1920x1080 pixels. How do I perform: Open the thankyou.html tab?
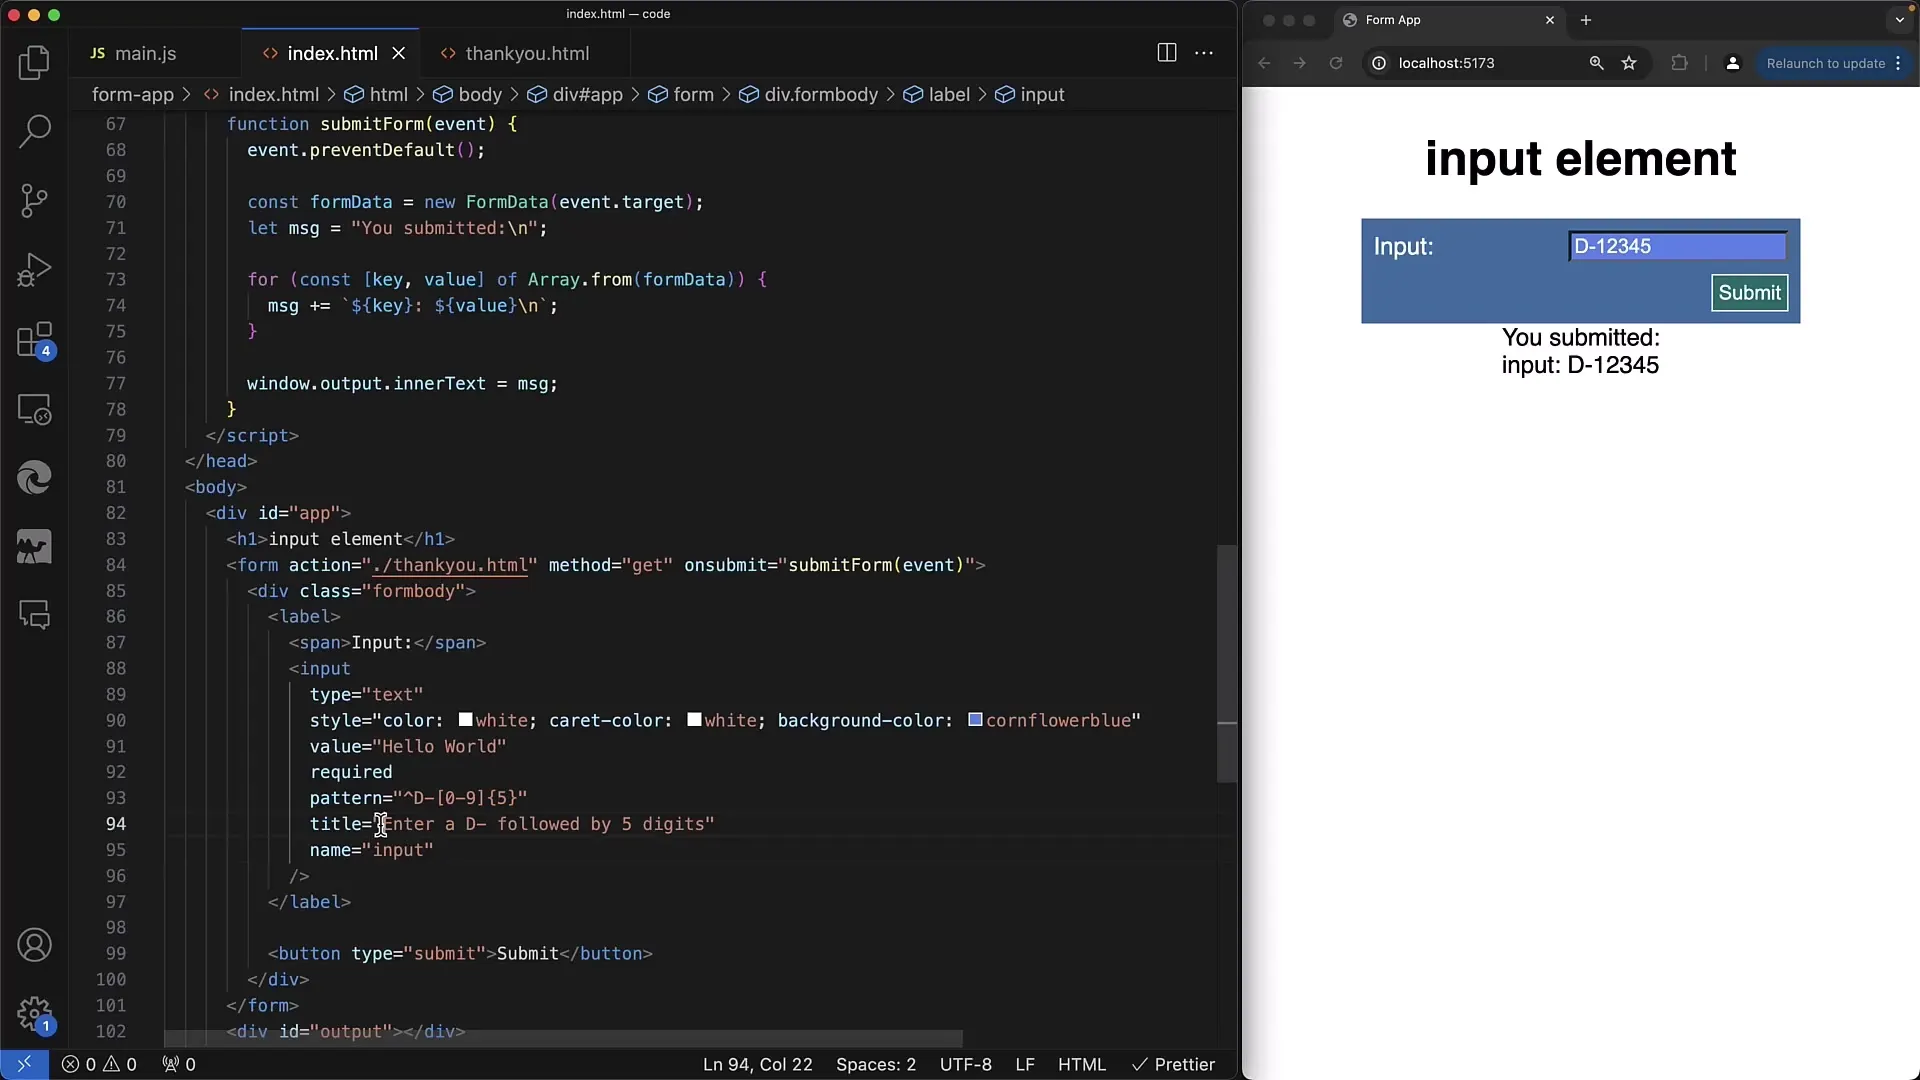(527, 53)
